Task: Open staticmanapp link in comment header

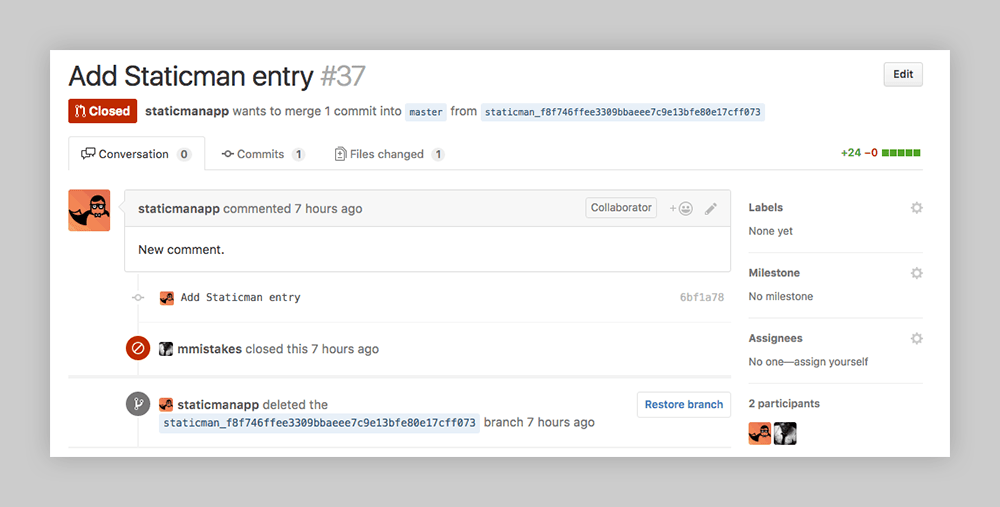Action: (179, 209)
